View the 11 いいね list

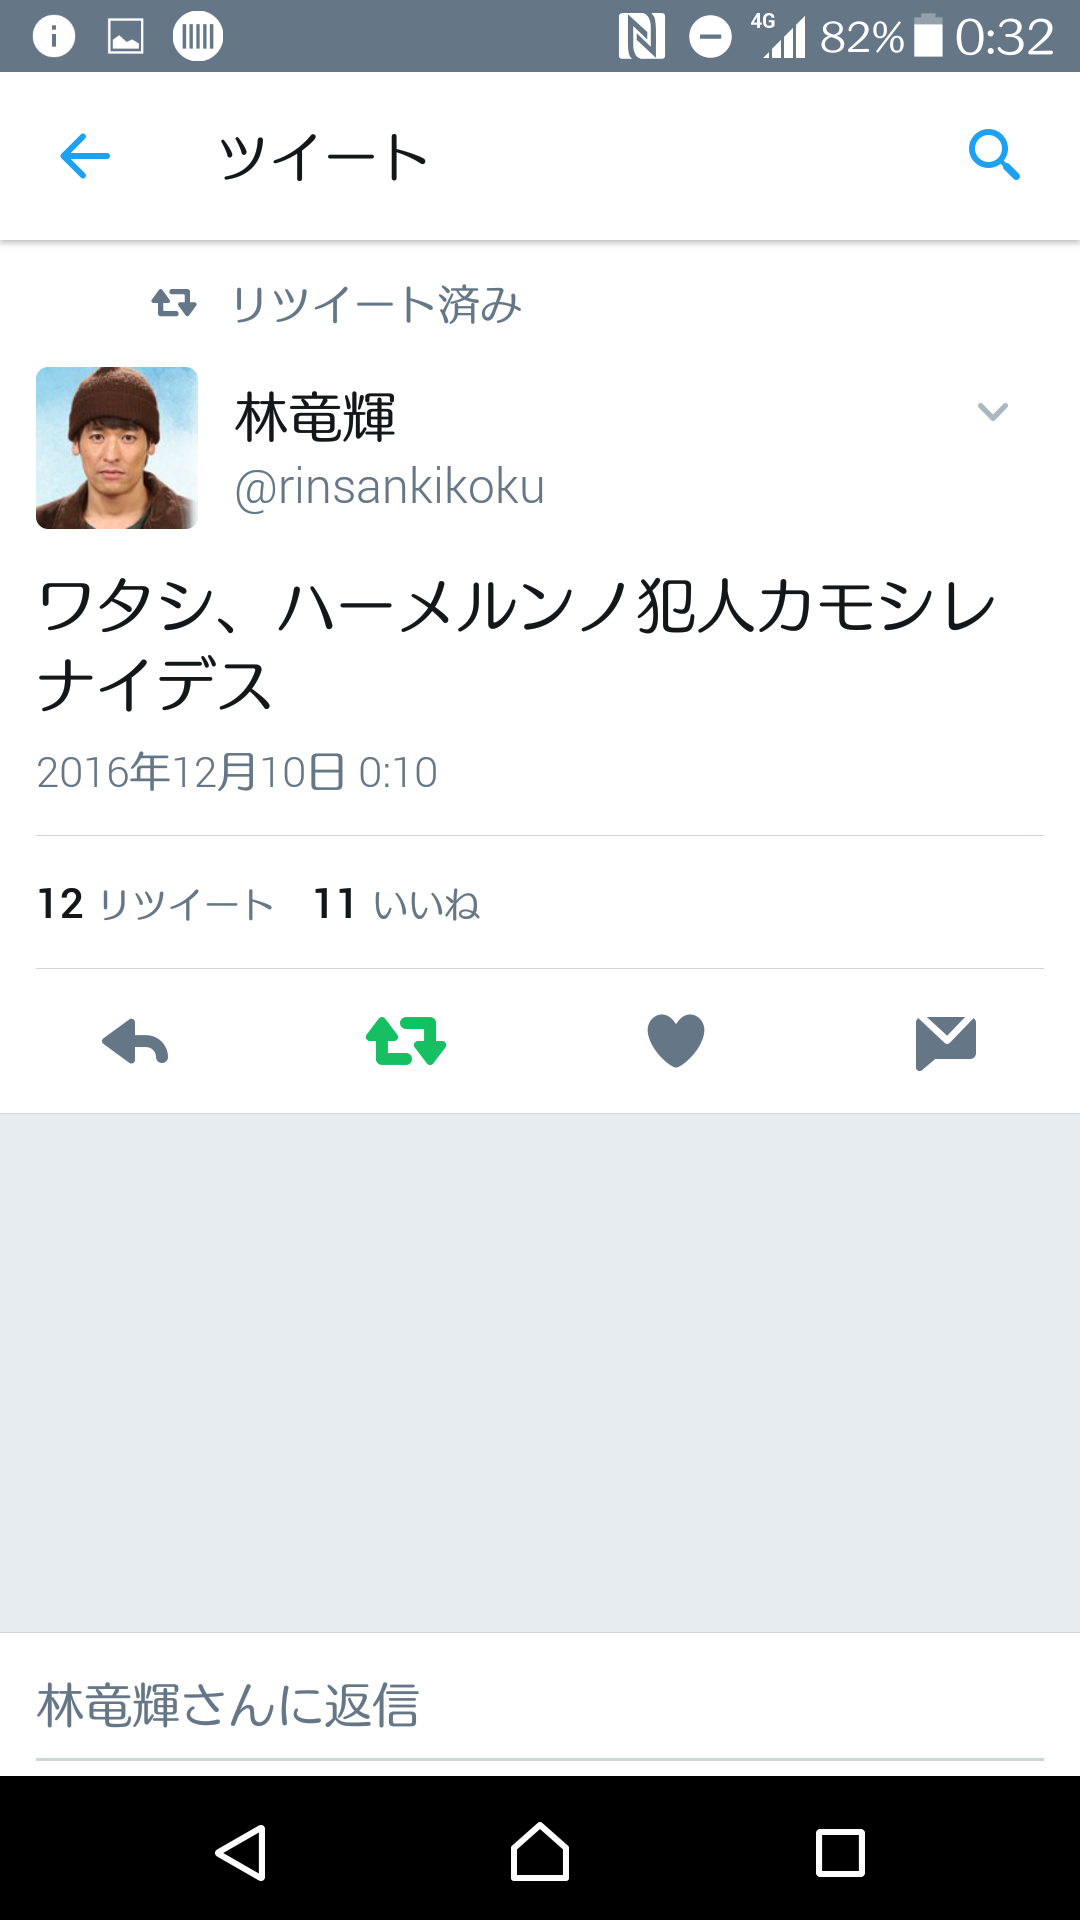pos(397,904)
